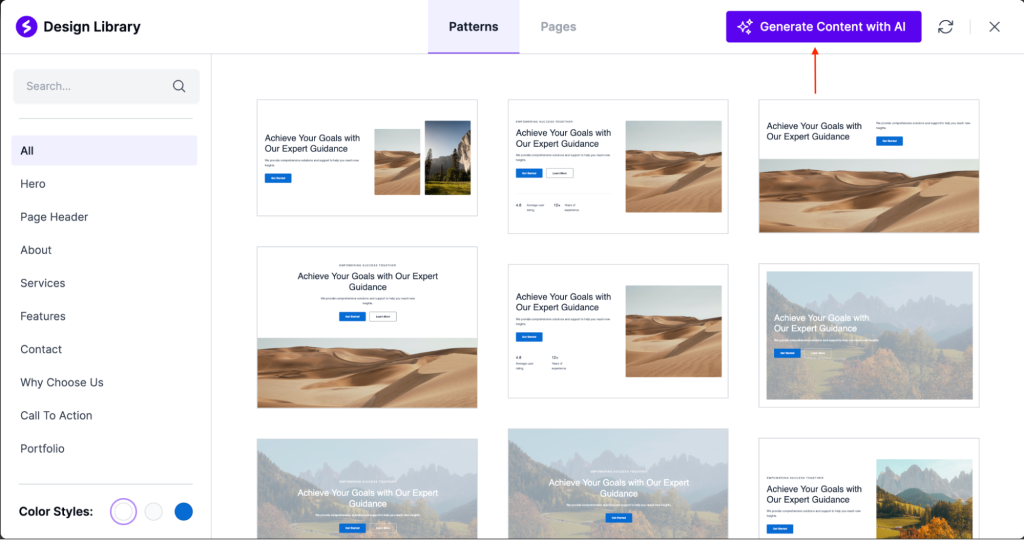1024x540 pixels.
Task: Click the search magnifier icon
Action: (179, 86)
